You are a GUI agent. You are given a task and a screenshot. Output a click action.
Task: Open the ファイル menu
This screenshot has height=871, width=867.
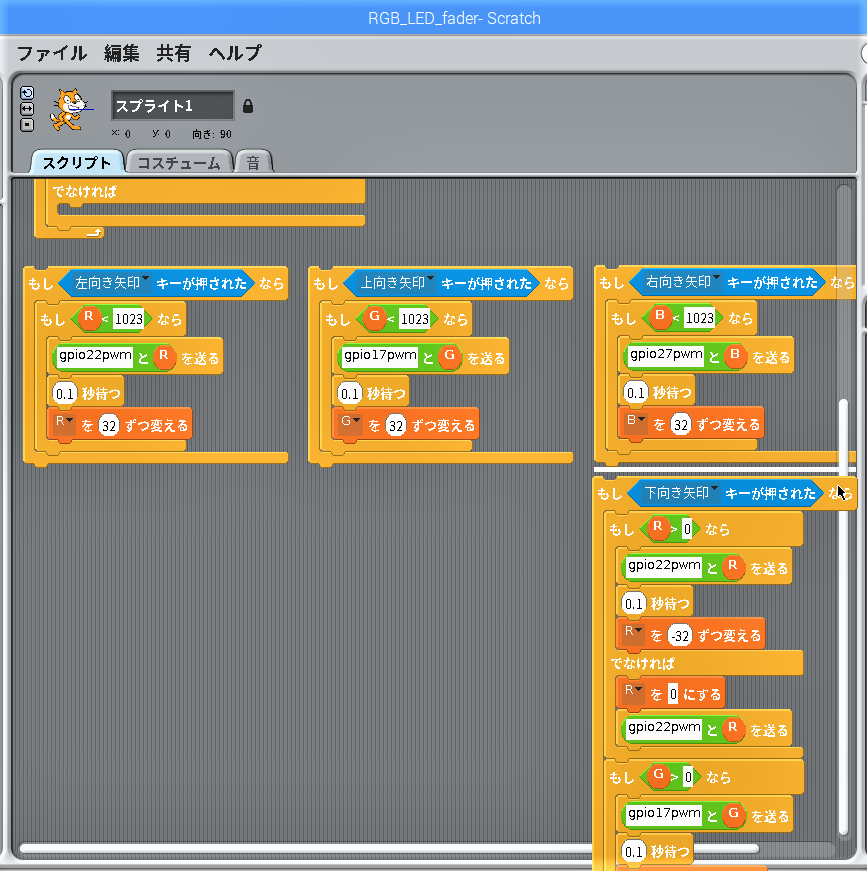pyautogui.click(x=52, y=53)
